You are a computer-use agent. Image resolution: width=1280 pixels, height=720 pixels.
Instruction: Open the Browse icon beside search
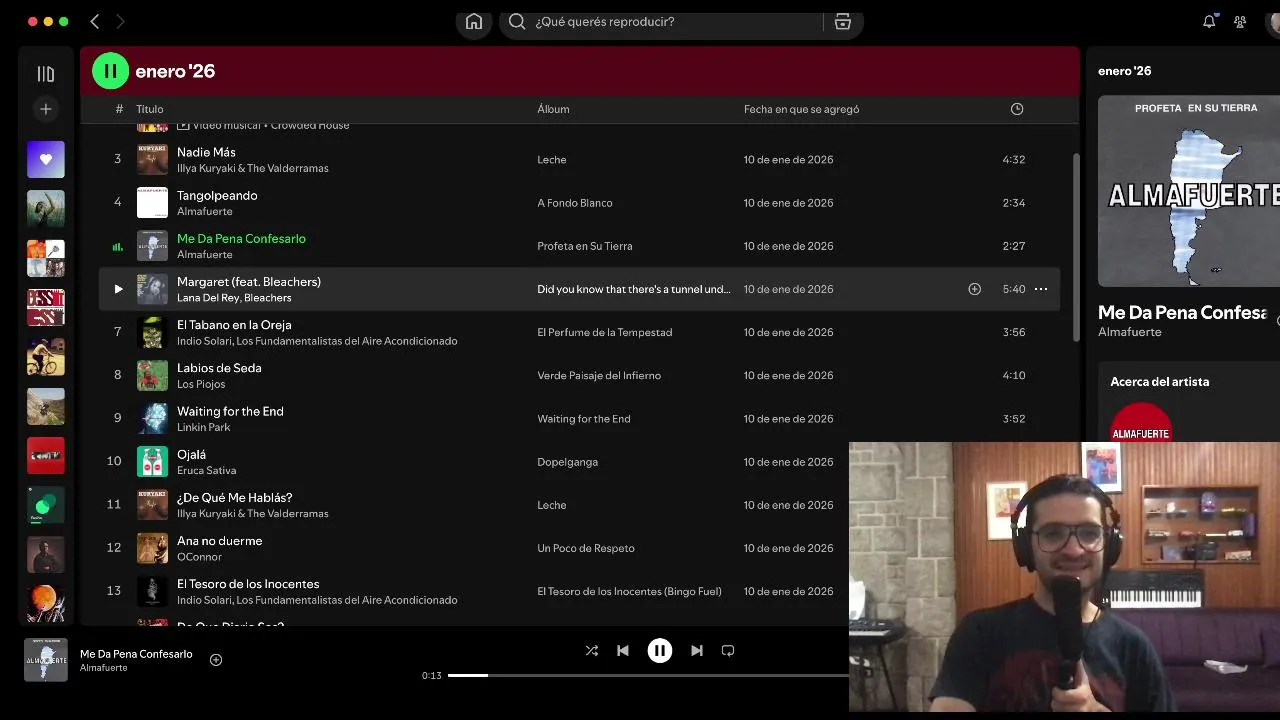843,22
